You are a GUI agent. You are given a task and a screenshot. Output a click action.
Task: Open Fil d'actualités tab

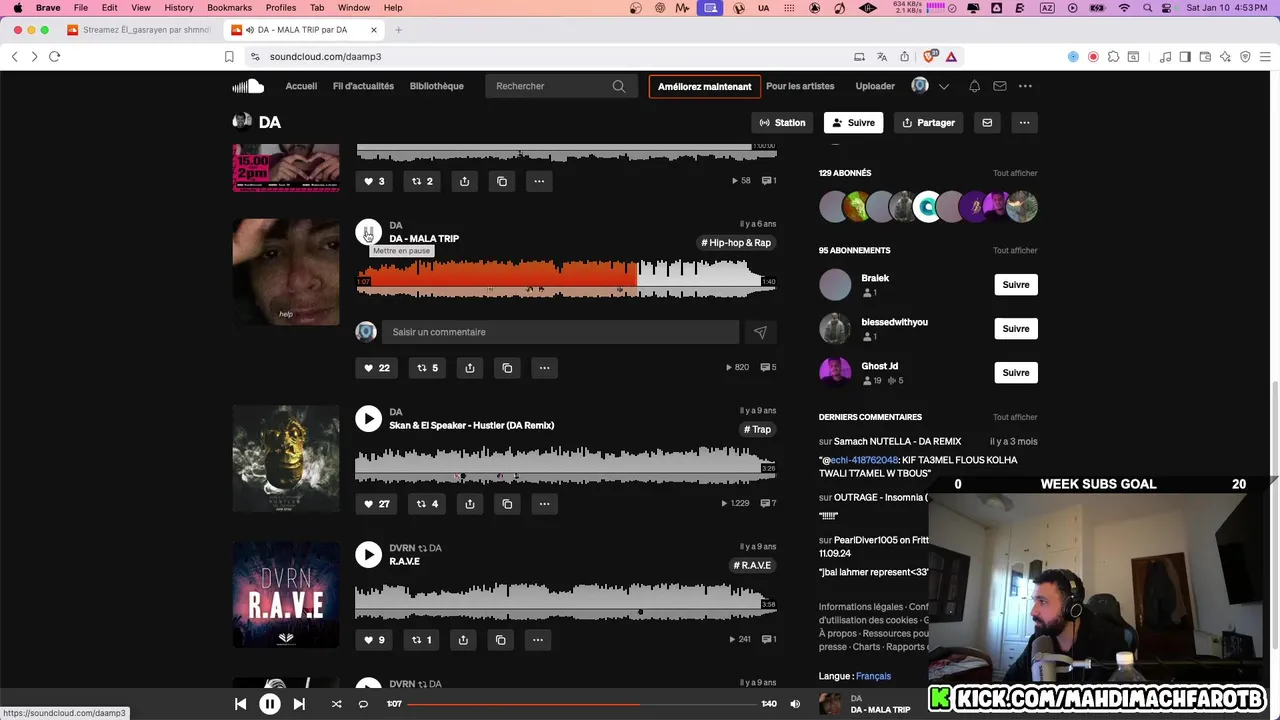(x=363, y=86)
